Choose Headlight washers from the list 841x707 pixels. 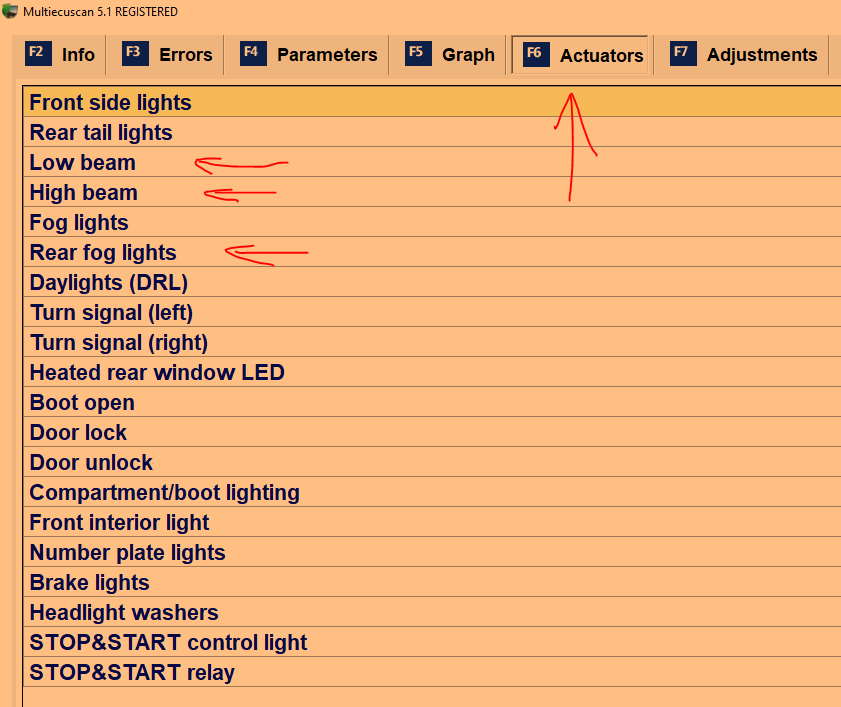point(124,612)
